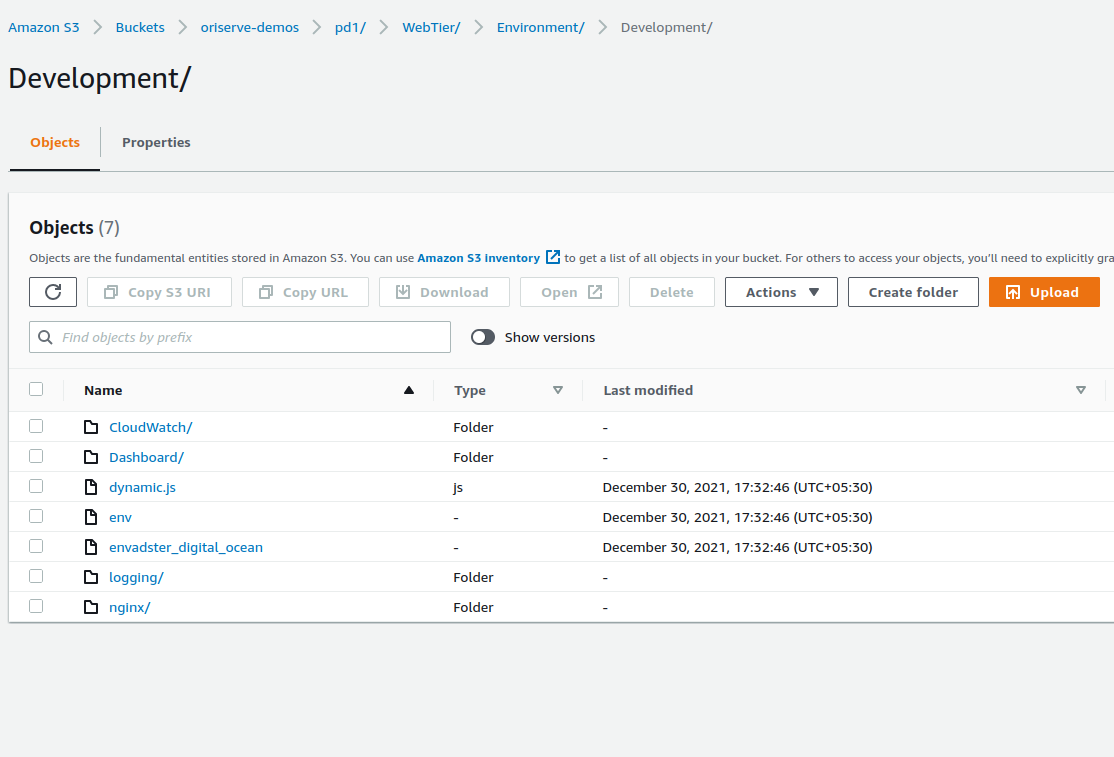1114x757 pixels.
Task: Check the box for the env file row
Action: point(36,516)
